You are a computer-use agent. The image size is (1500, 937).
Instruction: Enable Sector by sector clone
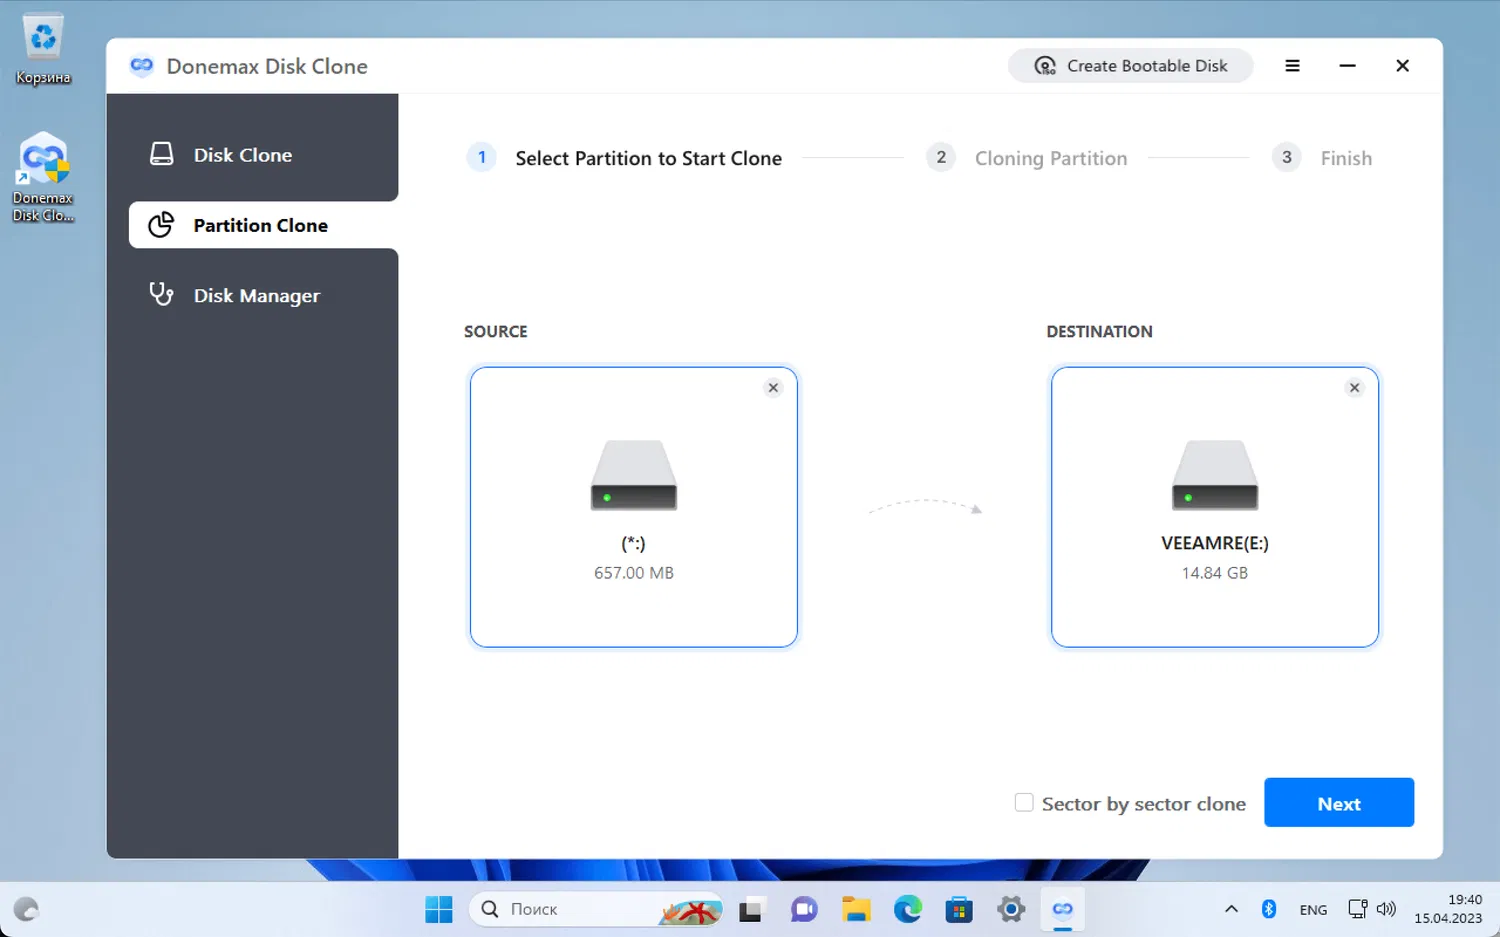click(x=1023, y=802)
